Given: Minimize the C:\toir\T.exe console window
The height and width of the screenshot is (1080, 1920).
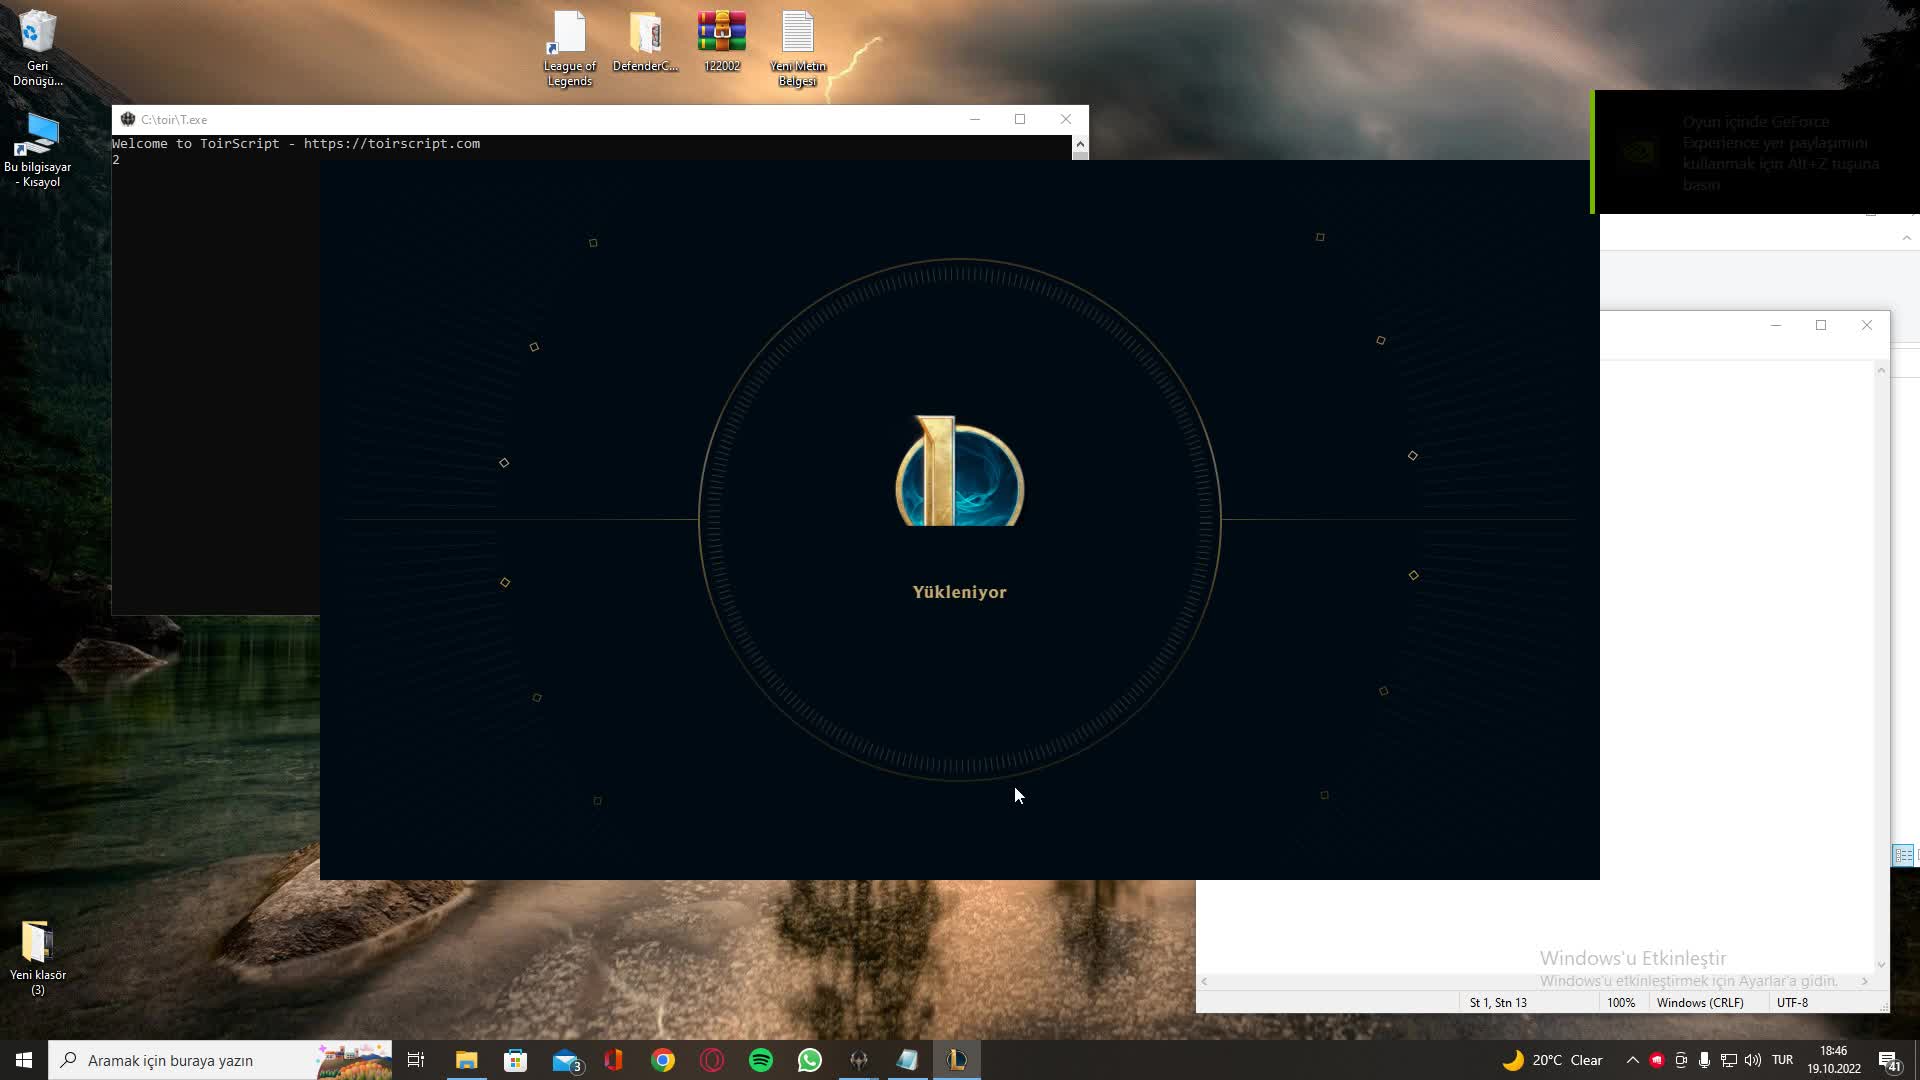Looking at the screenshot, I should click(974, 119).
